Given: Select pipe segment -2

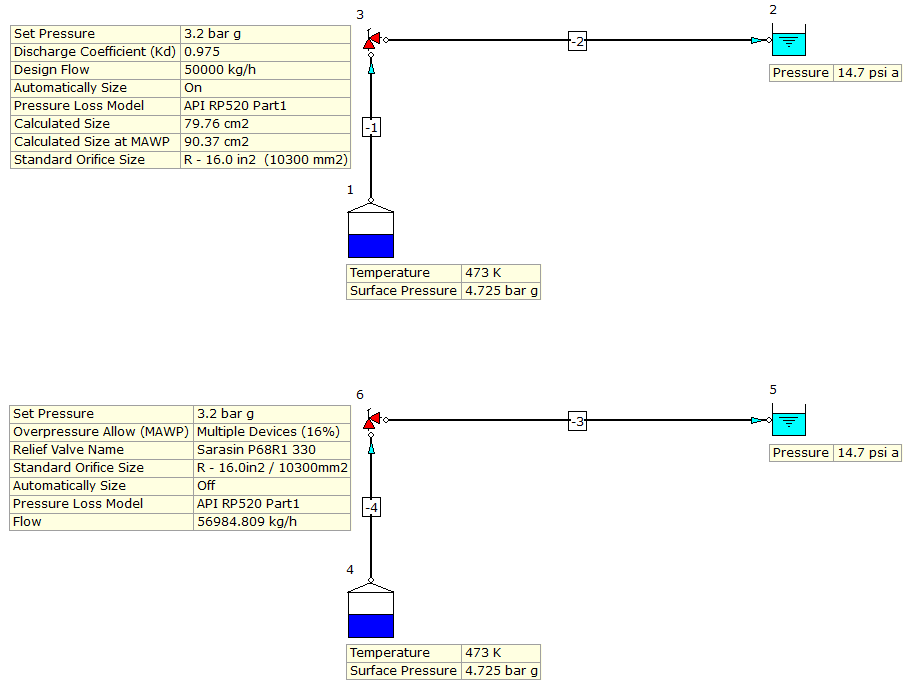Looking at the screenshot, I should (576, 42).
